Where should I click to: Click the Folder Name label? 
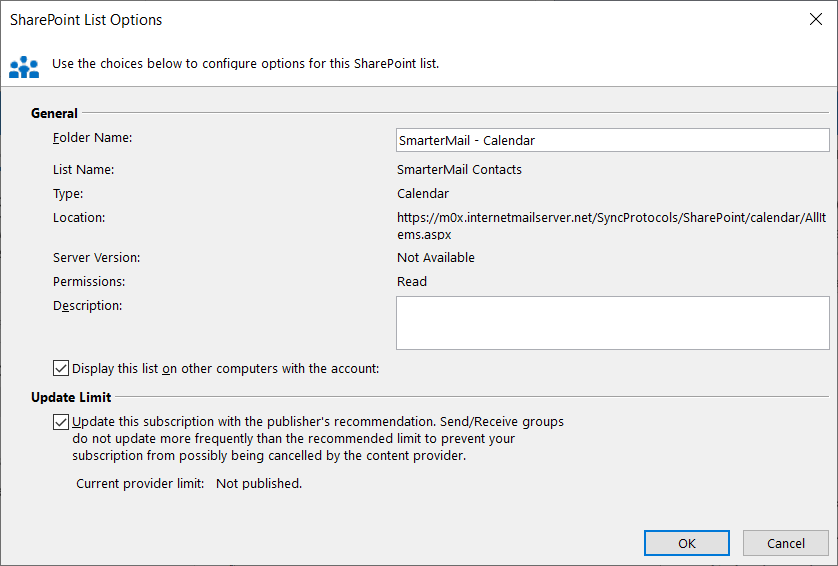92,138
